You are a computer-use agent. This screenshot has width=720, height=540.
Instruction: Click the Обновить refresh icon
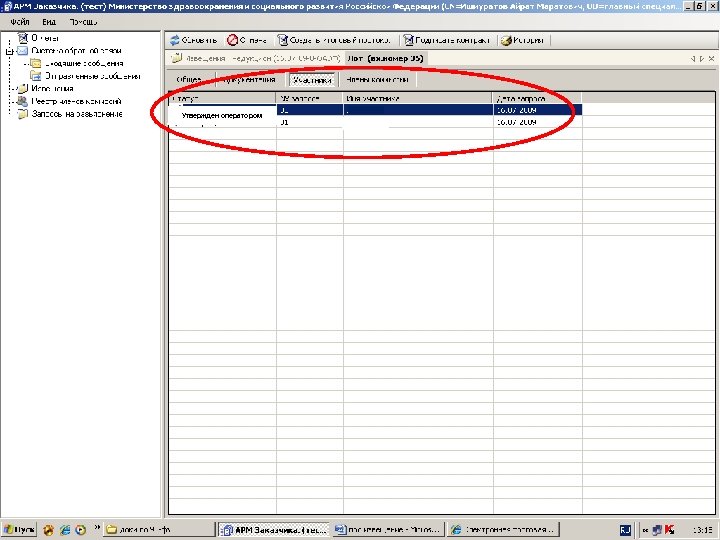(x=174, y=40)
